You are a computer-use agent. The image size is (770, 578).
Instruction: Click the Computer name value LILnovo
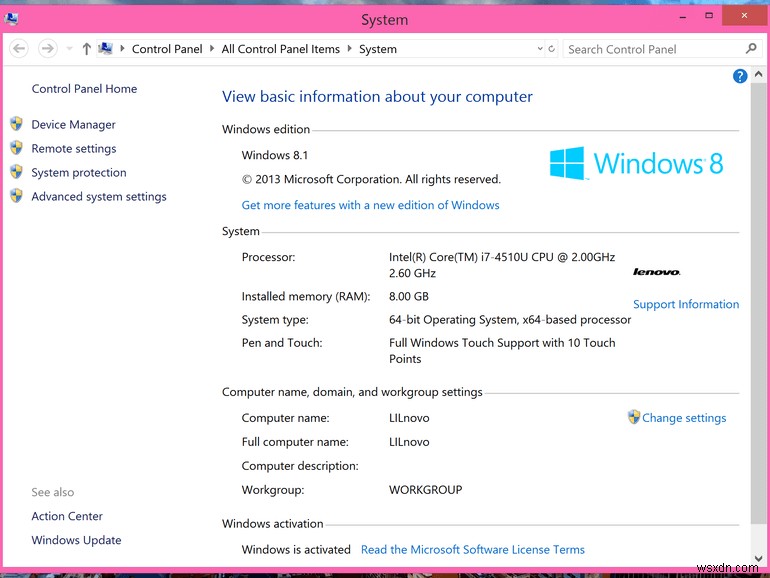click(409, 418)
